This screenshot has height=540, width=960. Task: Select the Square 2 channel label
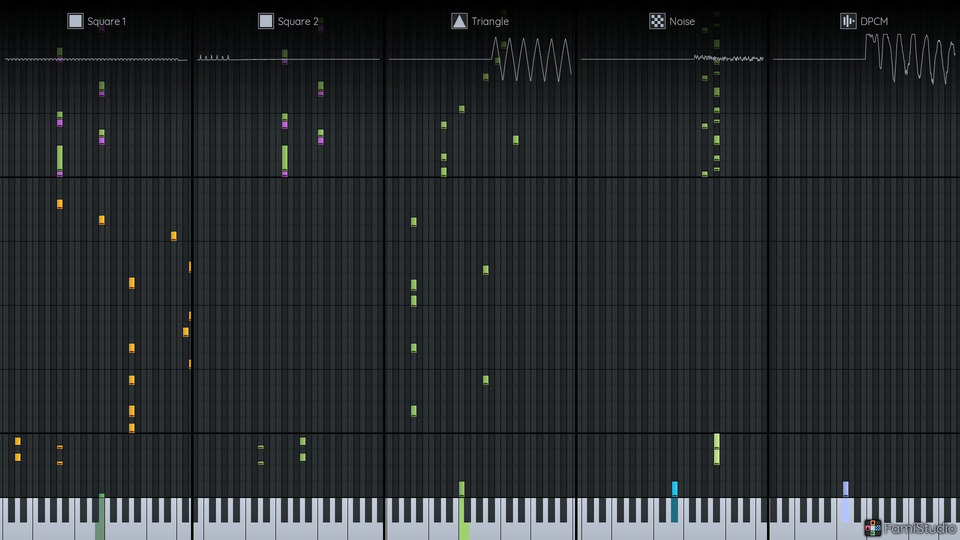point(298,21)
